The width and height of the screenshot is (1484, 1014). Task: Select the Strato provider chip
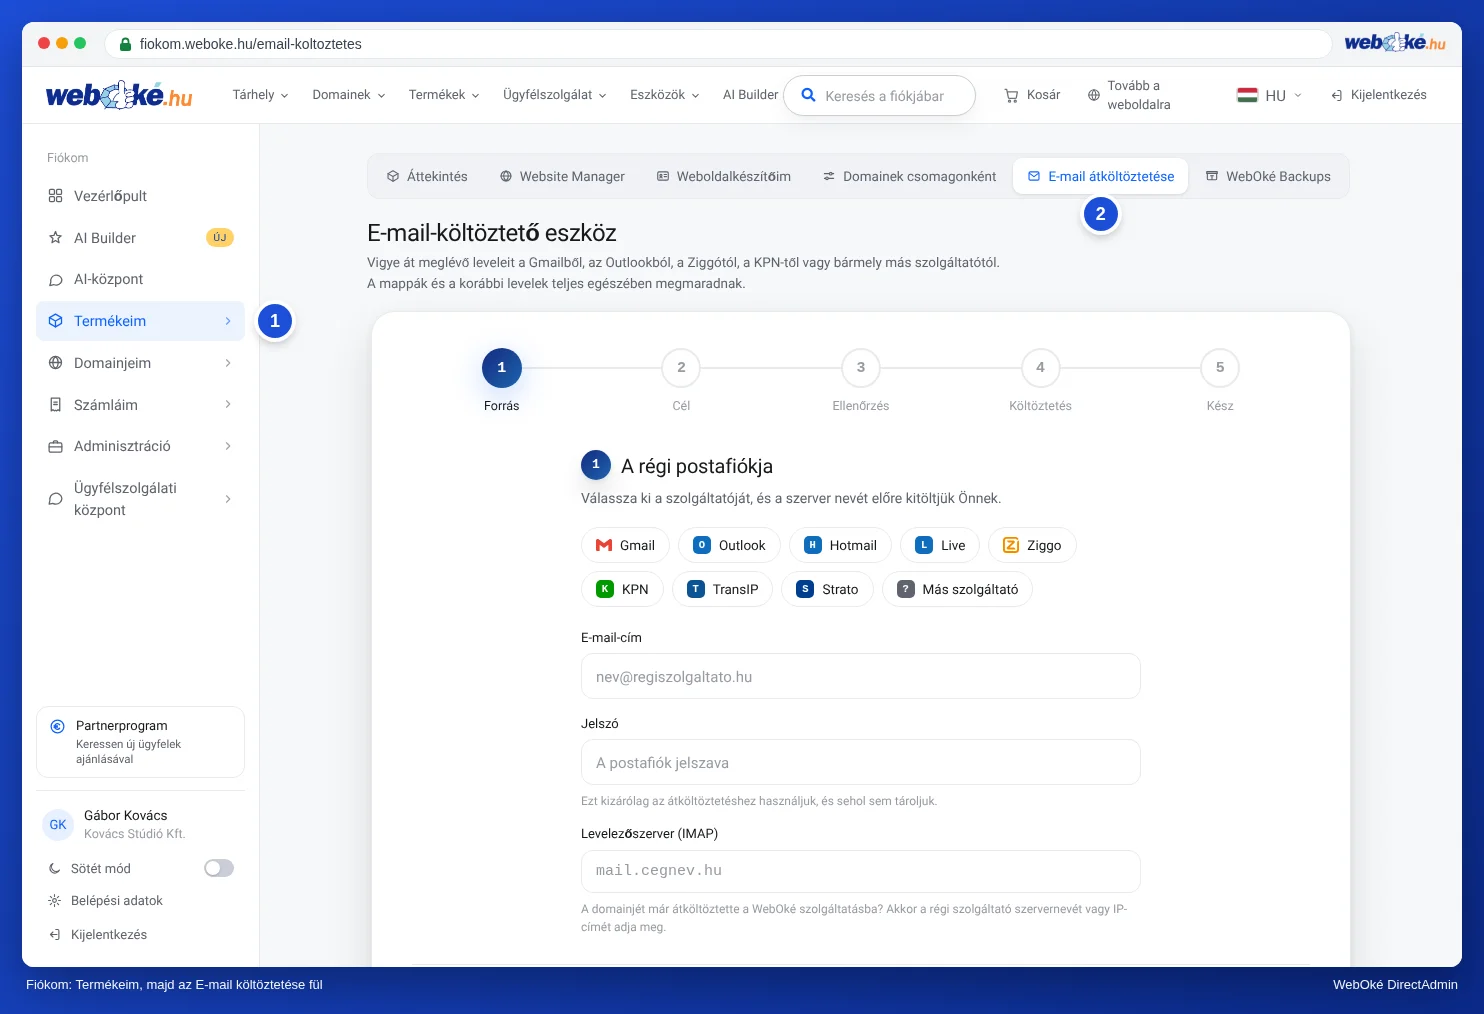coord(827,589)
